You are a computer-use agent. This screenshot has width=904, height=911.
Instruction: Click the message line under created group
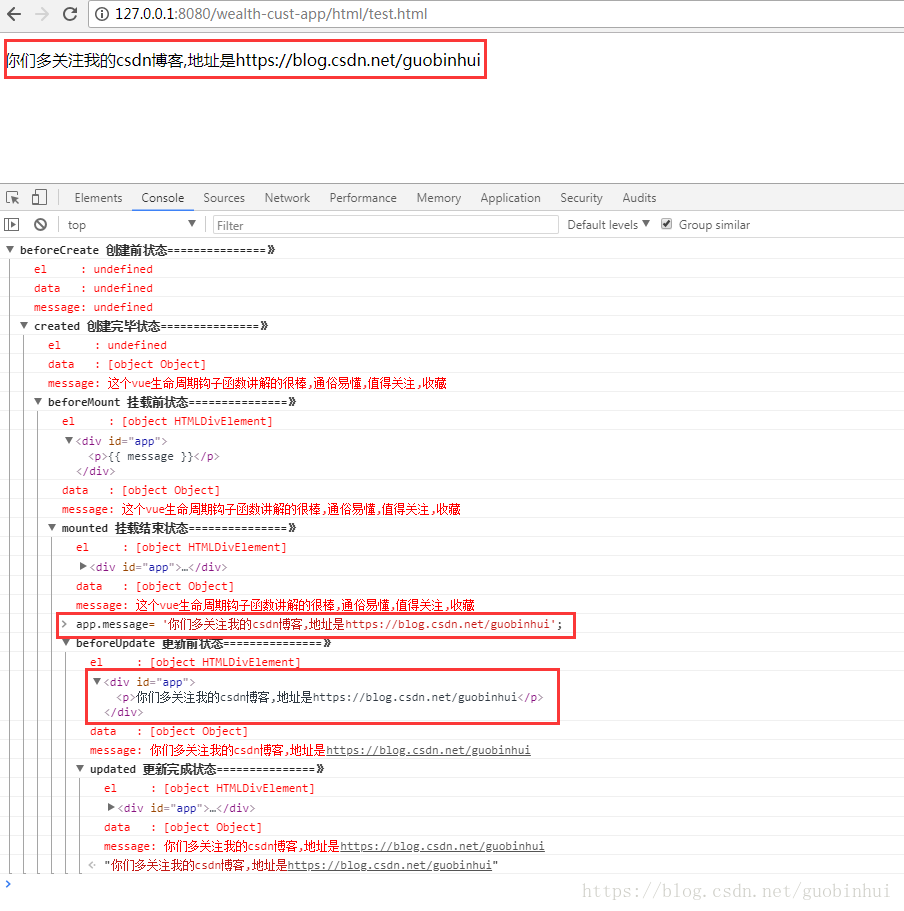[247, 383]
